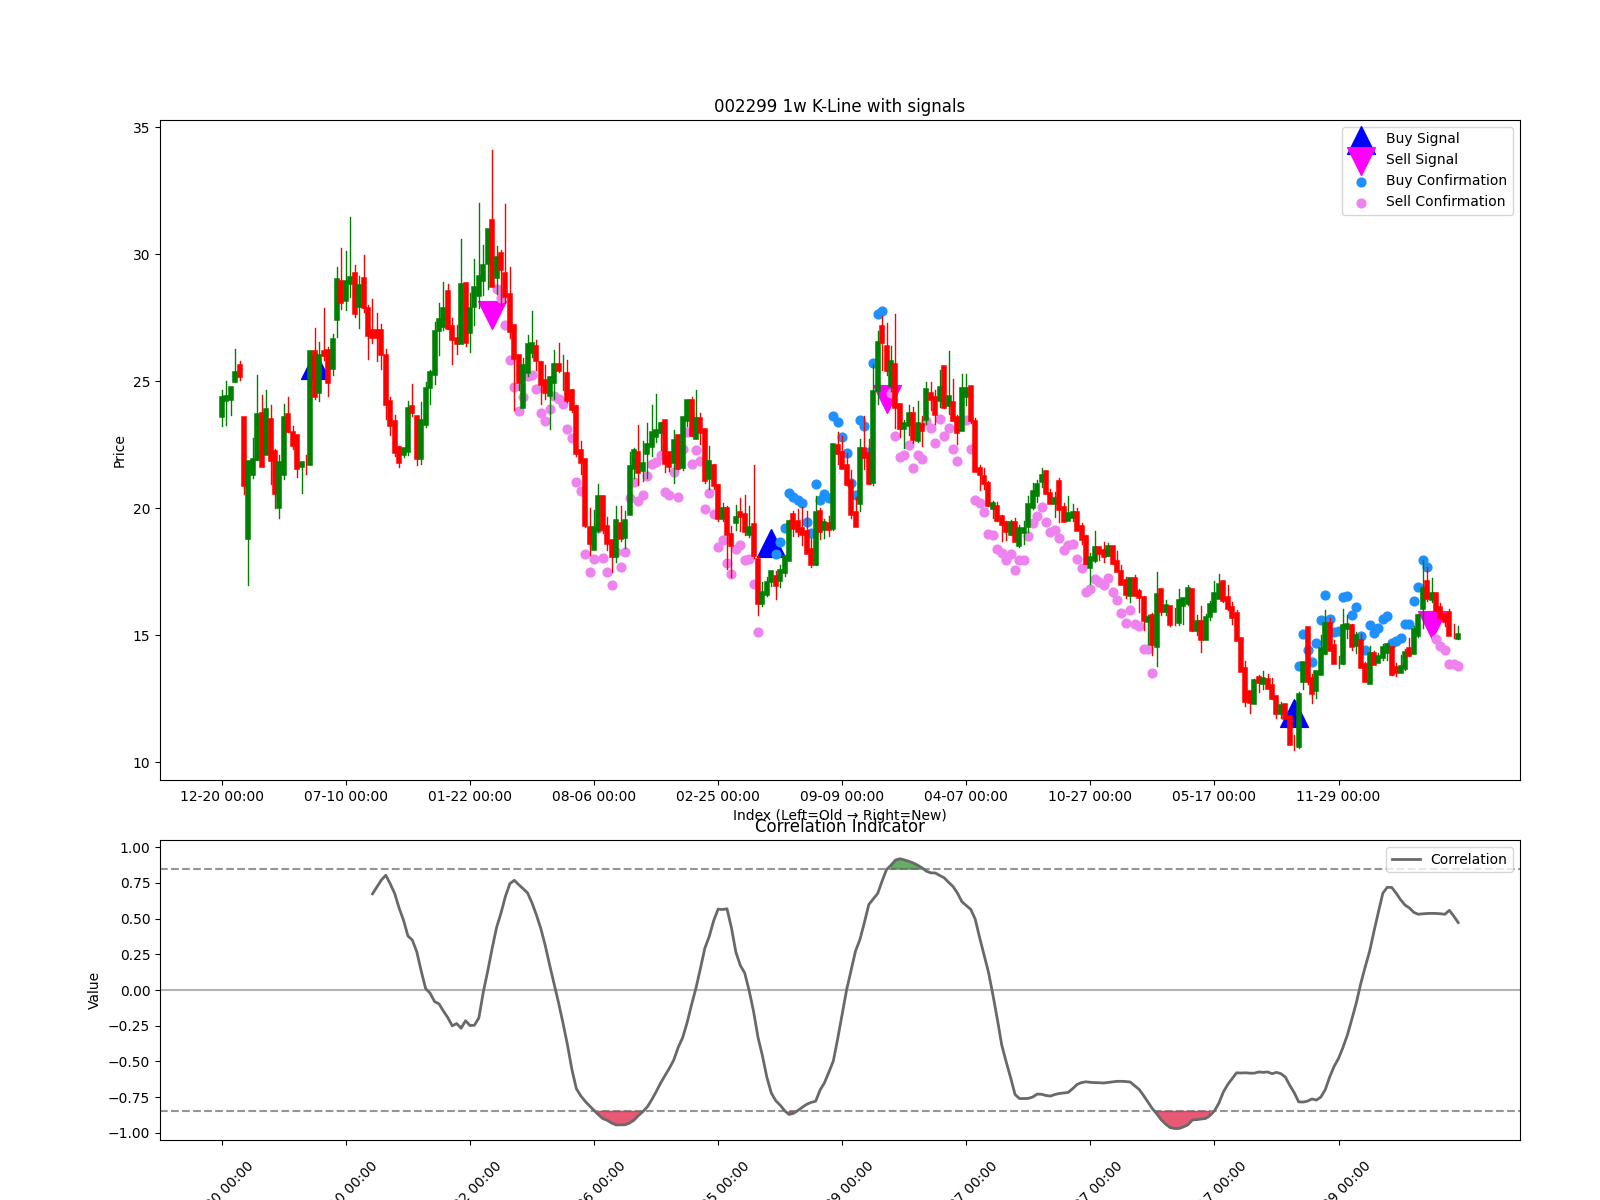Click the 'Buy Signal' legend label

tap(1422, 139)
